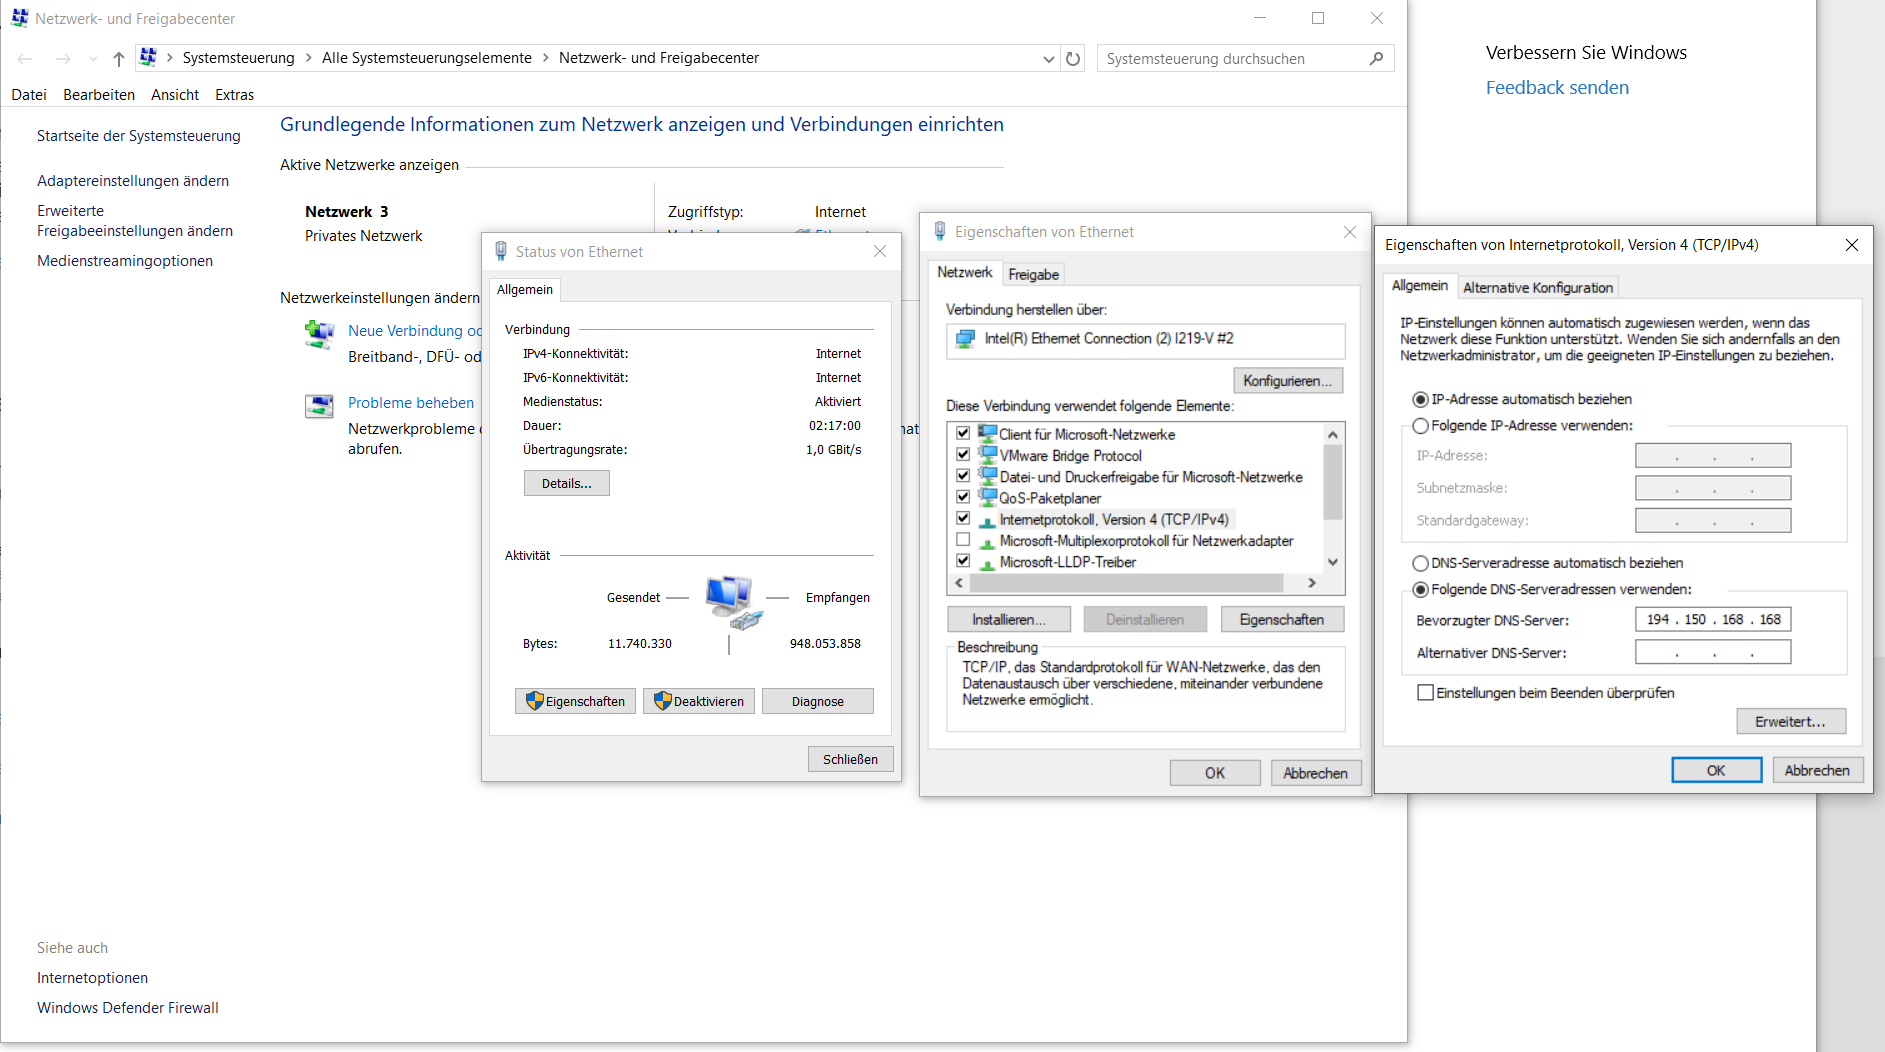Select Folgende IP-Adresse verwenden
1885x1052 pixels.
(x=1420, y=426)
